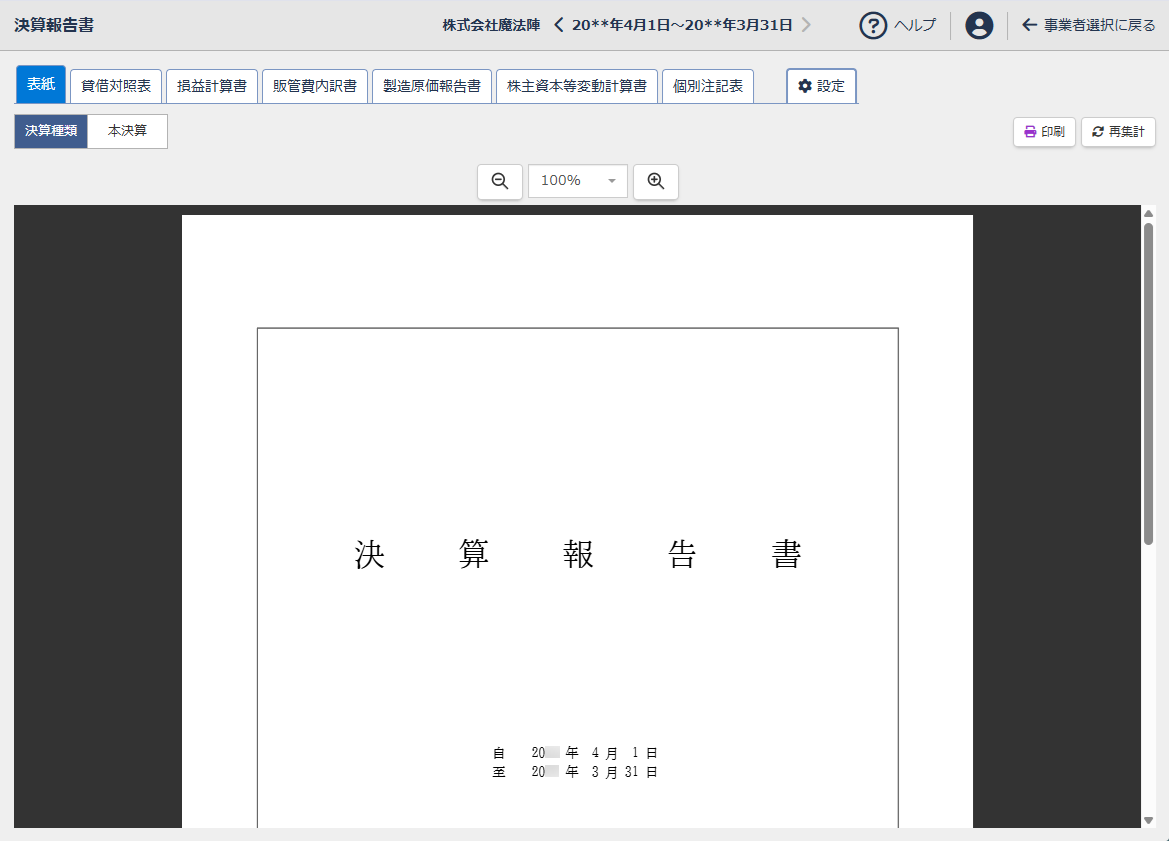Image resolution: width=1169 pixels, height=841 pixels.
Task: Open the settings gear tab
Action: point(821,86)
